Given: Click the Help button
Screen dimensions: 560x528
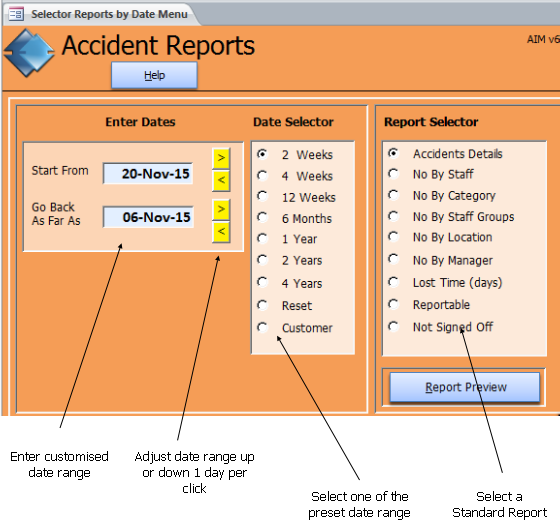Looking at the screenshot, I should tap(154, 75).
